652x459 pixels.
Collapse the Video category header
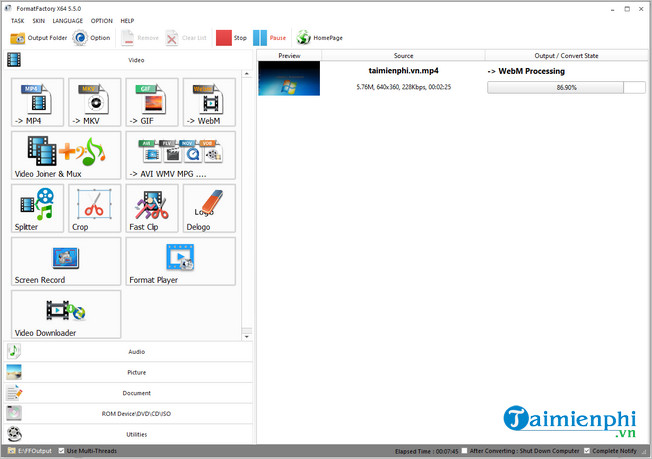[128, 60]
